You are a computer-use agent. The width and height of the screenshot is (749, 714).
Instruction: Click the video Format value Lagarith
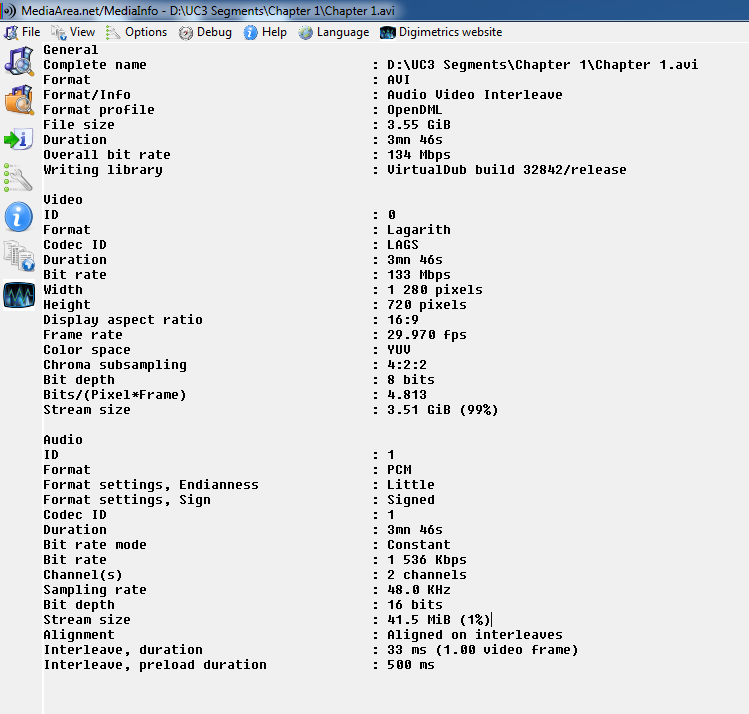419,230
